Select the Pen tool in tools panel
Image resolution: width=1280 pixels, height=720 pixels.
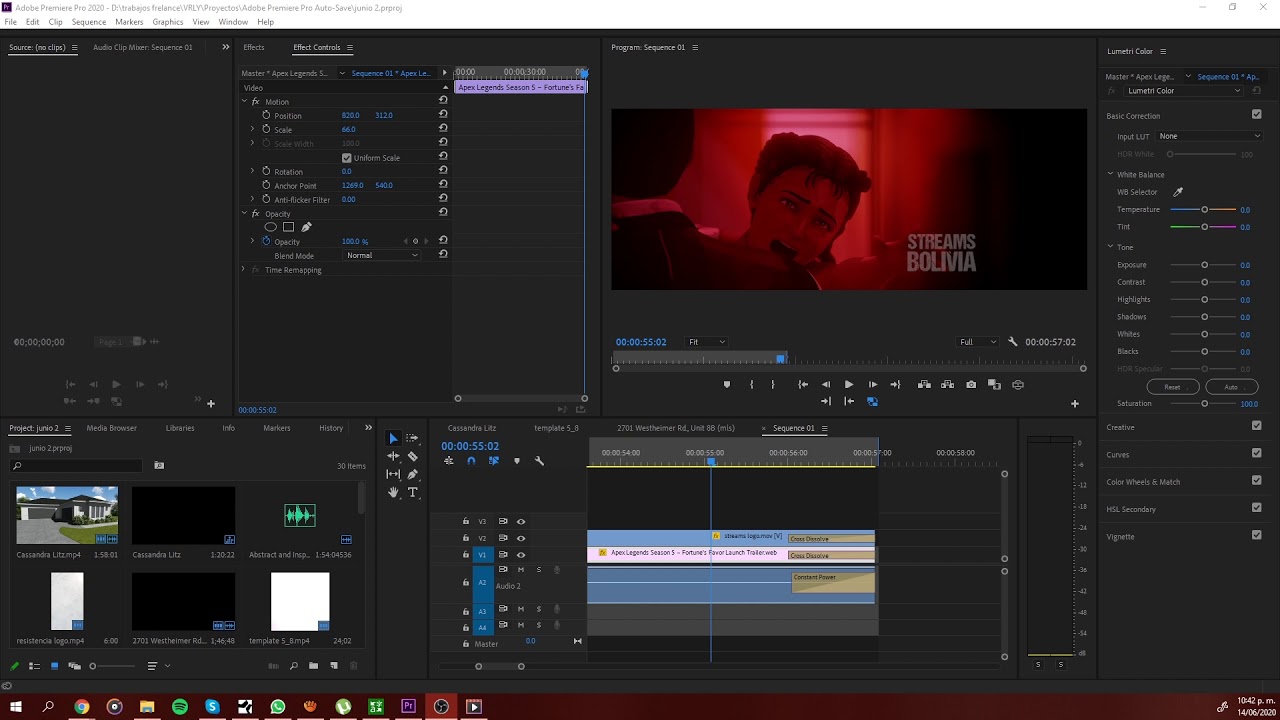[412, 474]
